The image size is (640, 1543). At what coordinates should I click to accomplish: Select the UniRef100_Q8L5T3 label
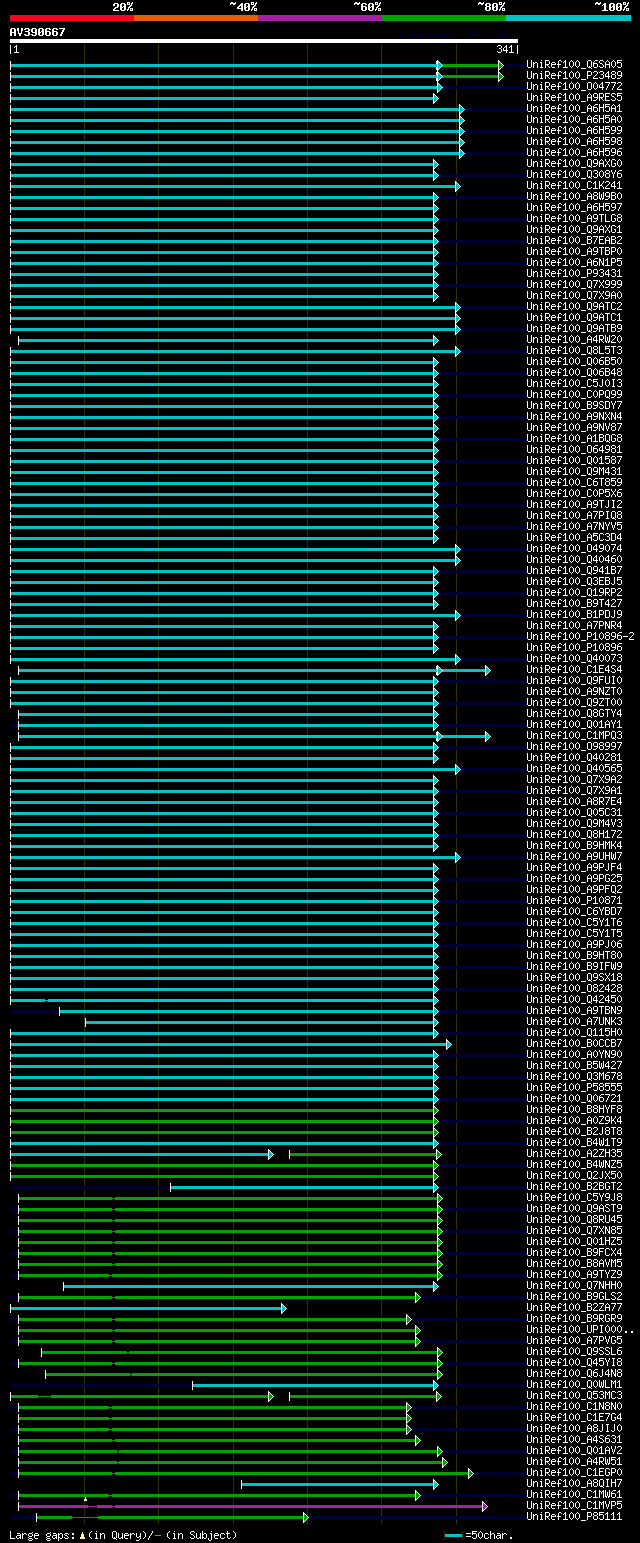(x=574, y=350)
